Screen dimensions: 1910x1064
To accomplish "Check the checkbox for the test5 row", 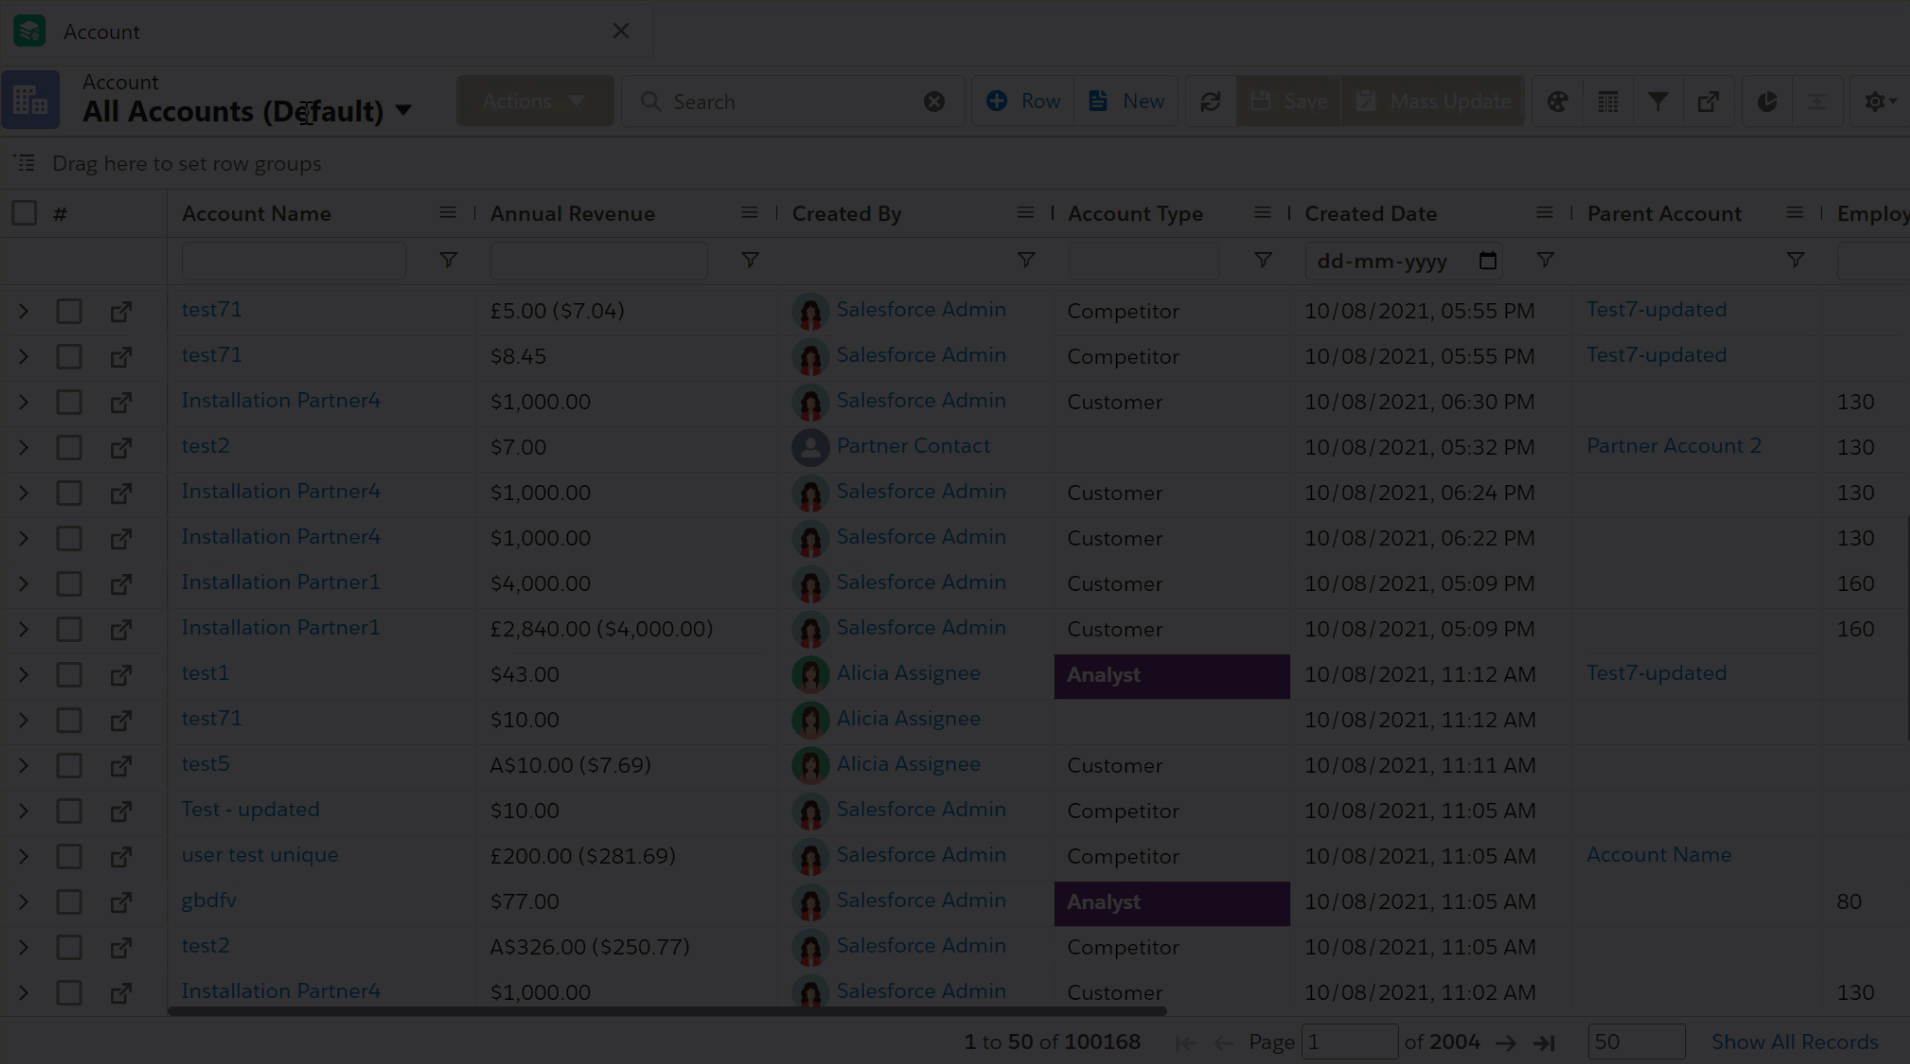I will tap(69, 766).
